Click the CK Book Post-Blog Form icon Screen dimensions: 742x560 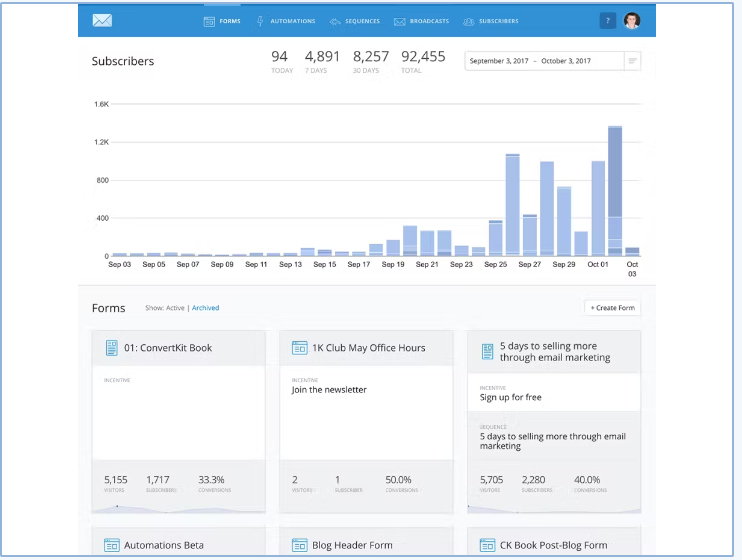click(x=487, y=545)
